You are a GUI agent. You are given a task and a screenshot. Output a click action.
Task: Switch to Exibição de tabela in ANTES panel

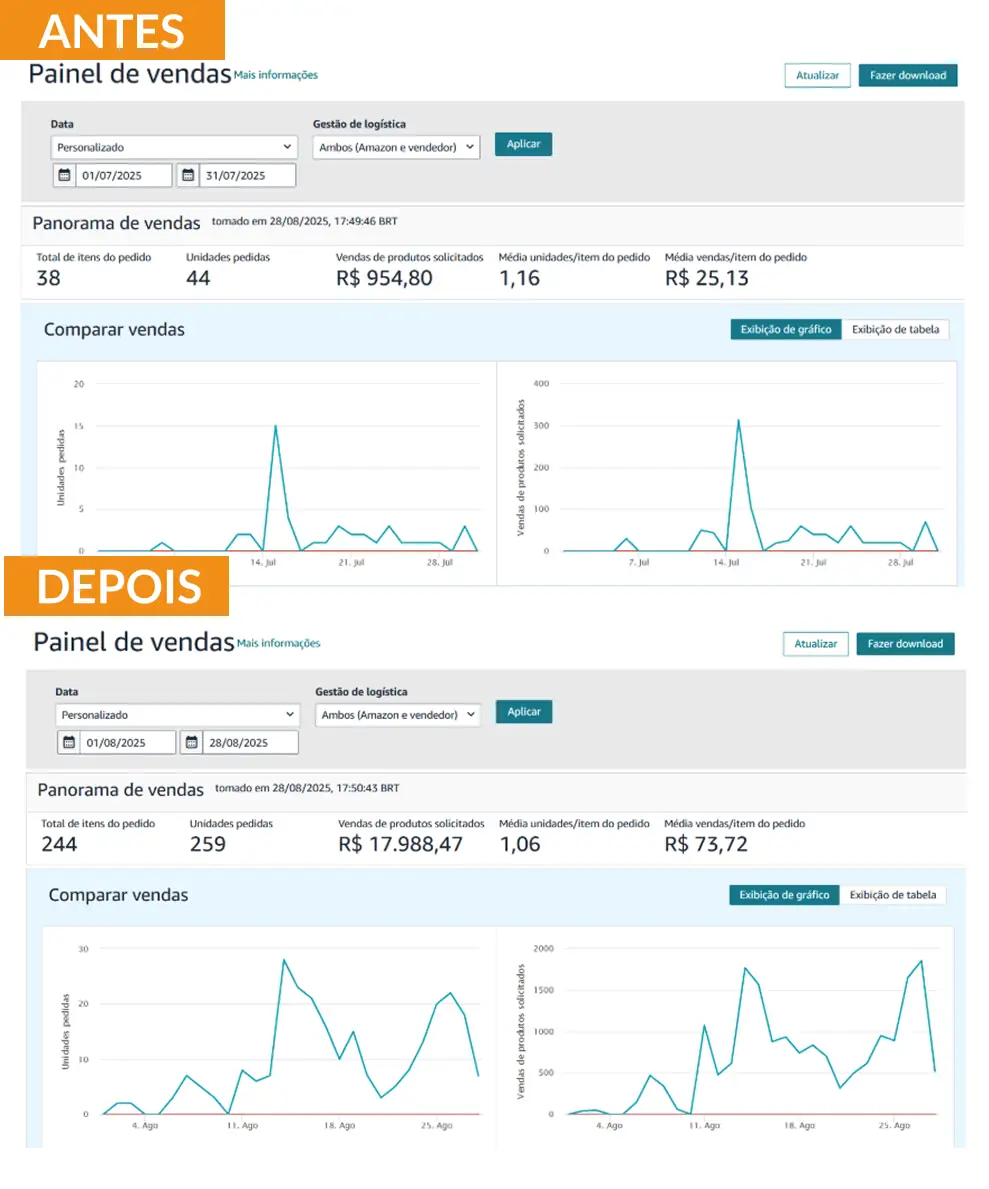[895, 329]
